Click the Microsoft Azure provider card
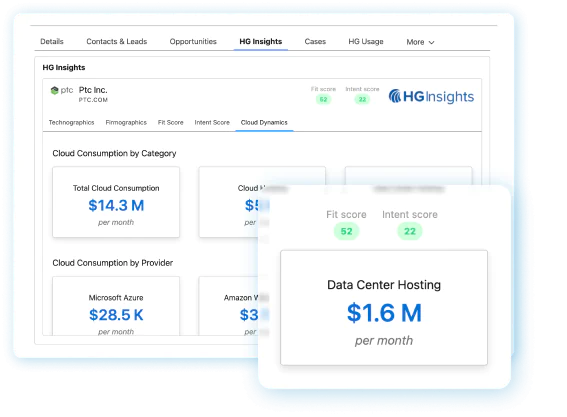Image resolution: width=567 pixels, height=417 pixels. 116,306
